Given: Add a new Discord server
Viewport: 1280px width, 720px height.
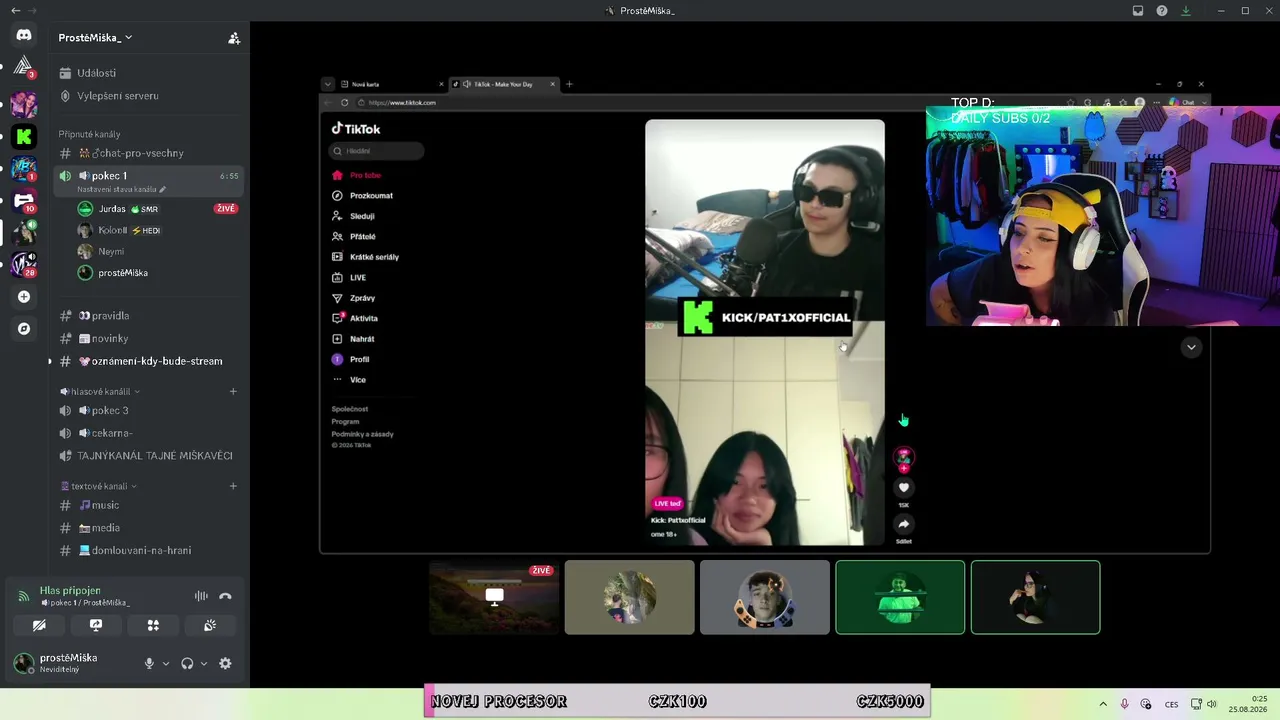Looking at the screenshot, I should click(24, 297).
